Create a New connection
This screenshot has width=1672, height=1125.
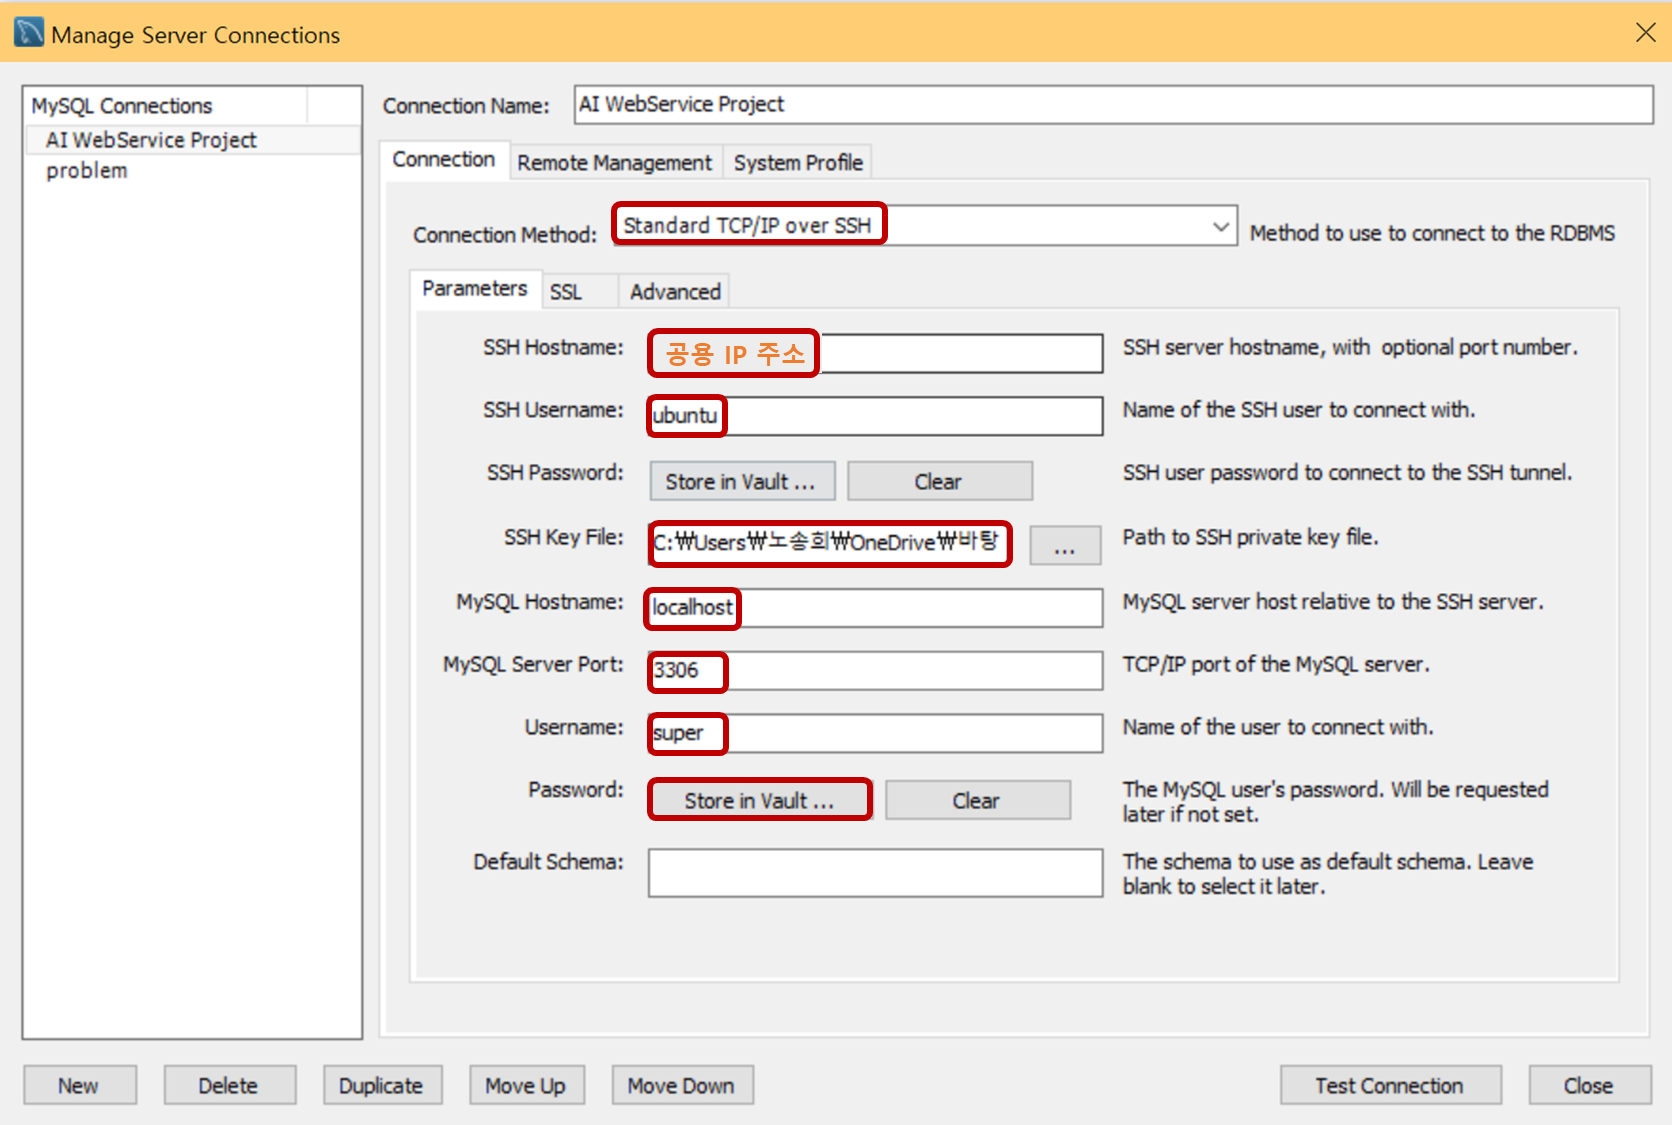pyautogui.click(x=80, y=1085)
